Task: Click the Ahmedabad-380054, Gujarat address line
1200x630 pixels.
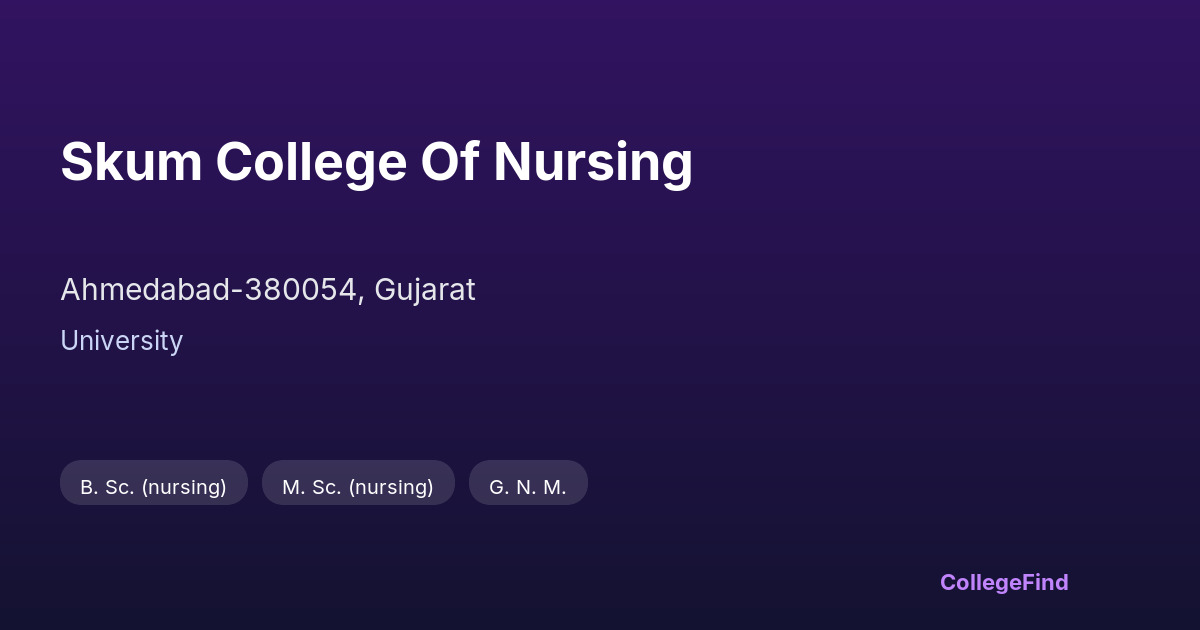Action: (268, 290)
